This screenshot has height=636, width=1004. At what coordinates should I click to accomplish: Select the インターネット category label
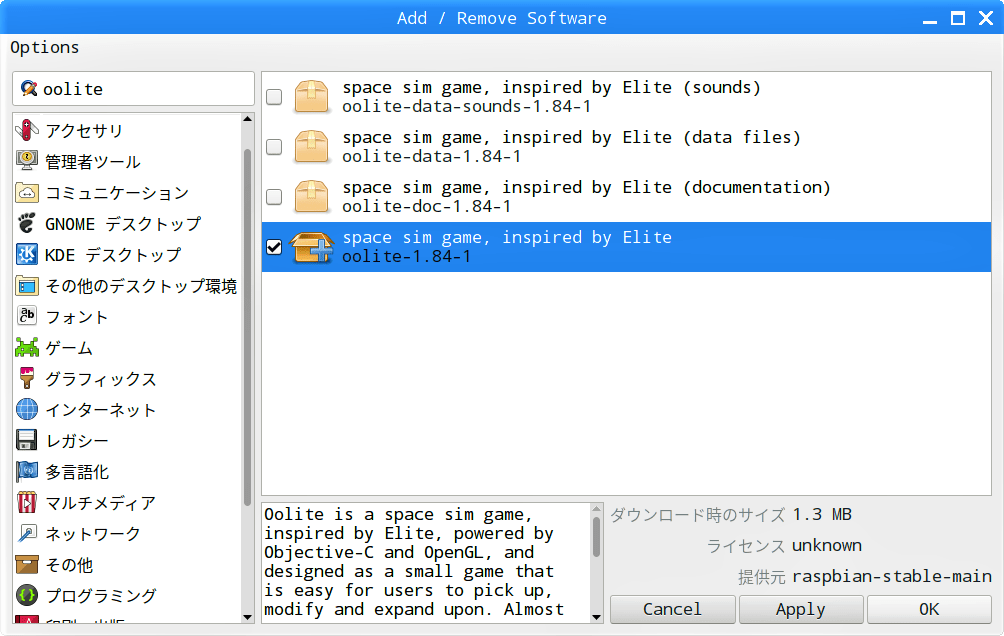coord(101,410)
